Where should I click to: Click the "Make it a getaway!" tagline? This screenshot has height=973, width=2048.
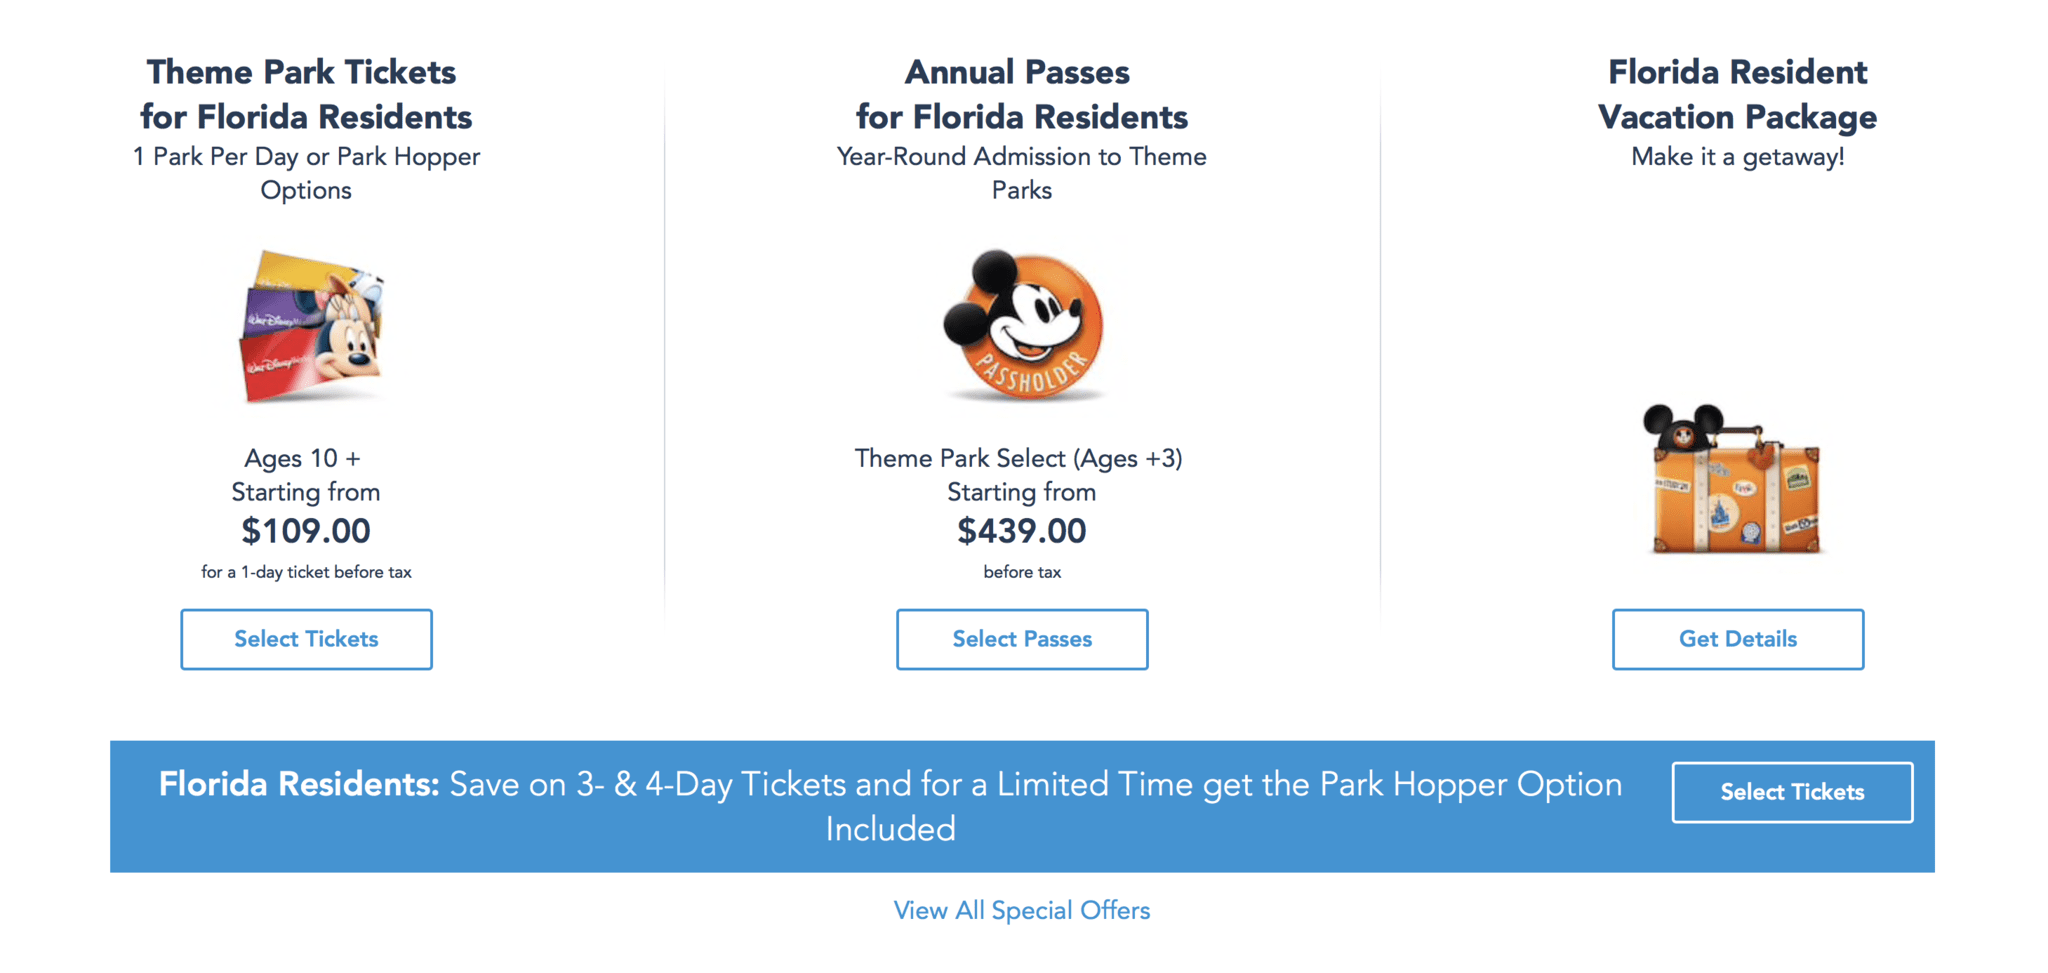(1737, 157)
